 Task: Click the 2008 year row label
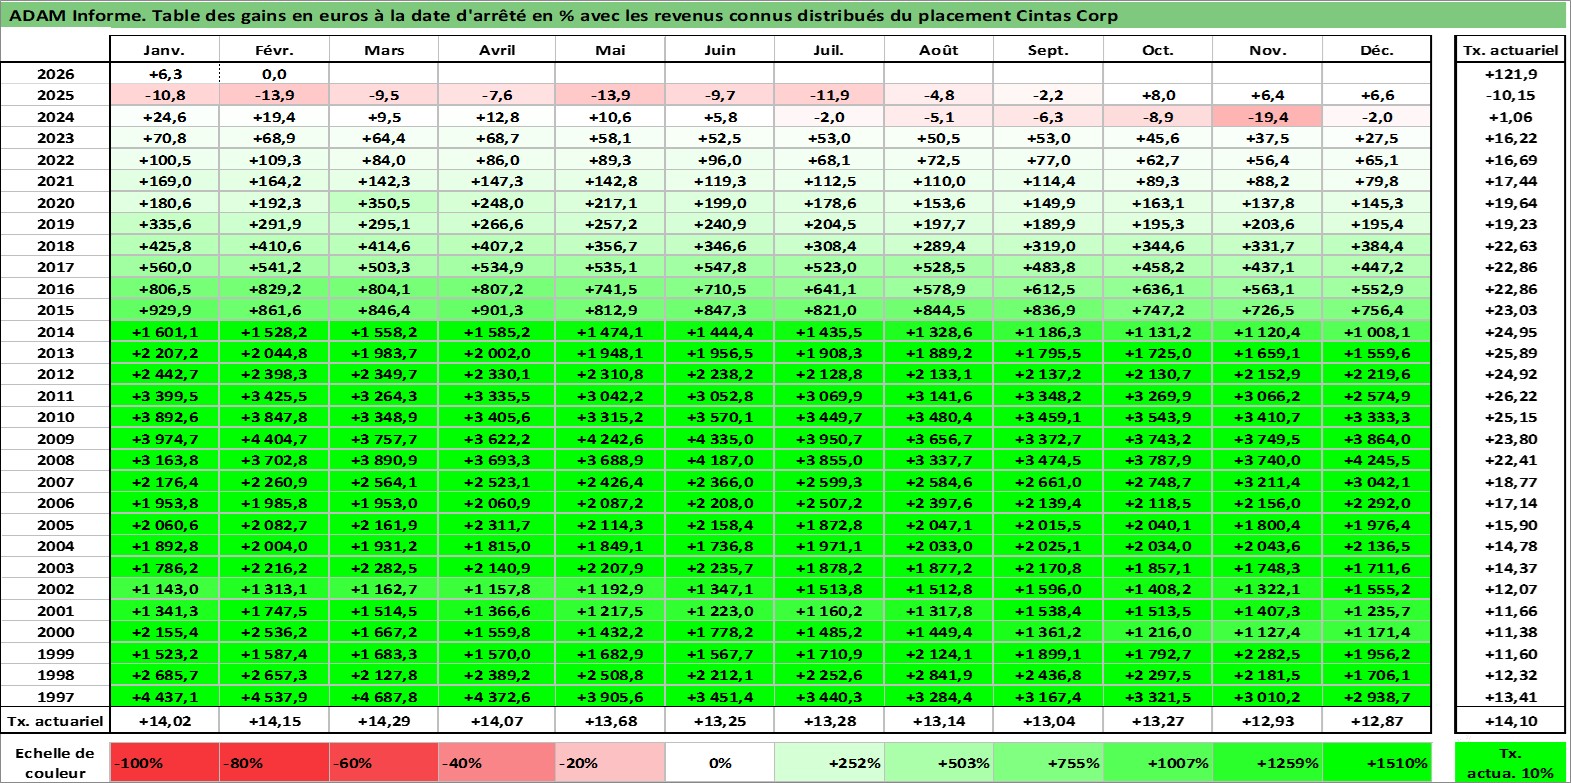pyautogui.click(x=55, y=460)
